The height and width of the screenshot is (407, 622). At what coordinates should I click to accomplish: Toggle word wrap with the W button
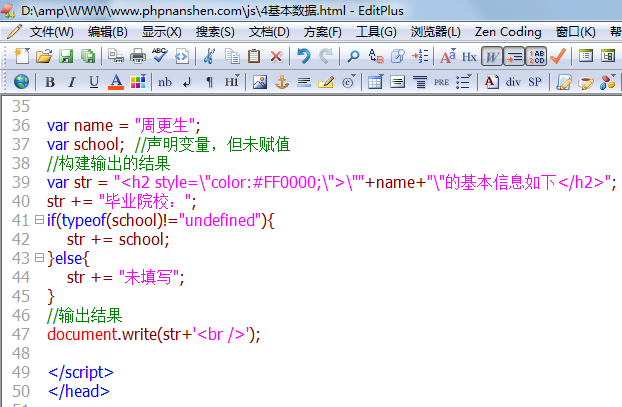(492, 56)
